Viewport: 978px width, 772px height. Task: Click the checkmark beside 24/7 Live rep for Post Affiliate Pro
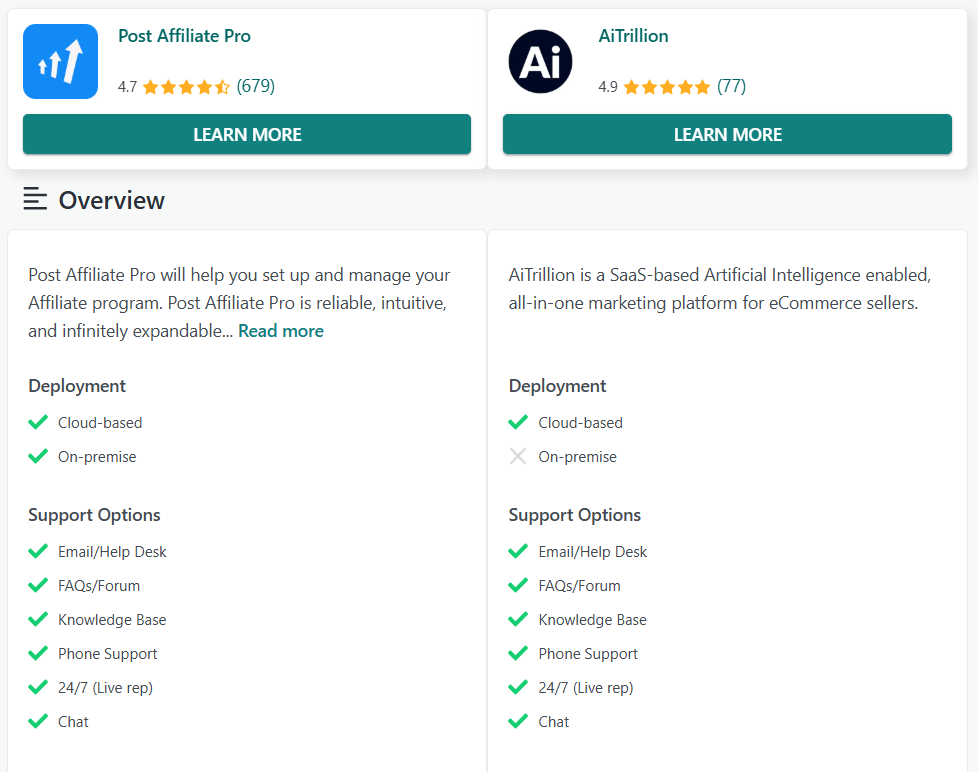tap(37, 687)
